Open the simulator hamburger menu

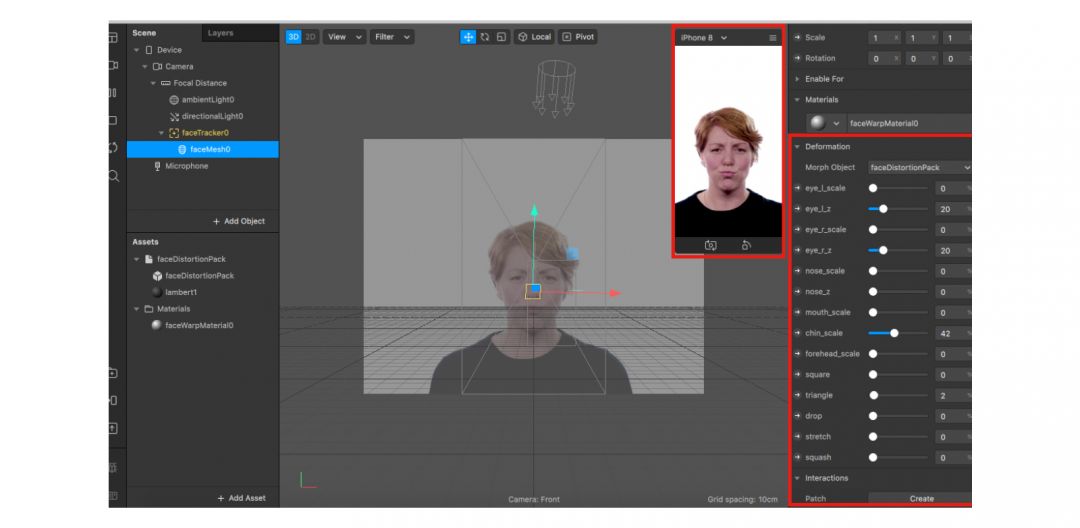pyautogui.click(x=772, y=38)
